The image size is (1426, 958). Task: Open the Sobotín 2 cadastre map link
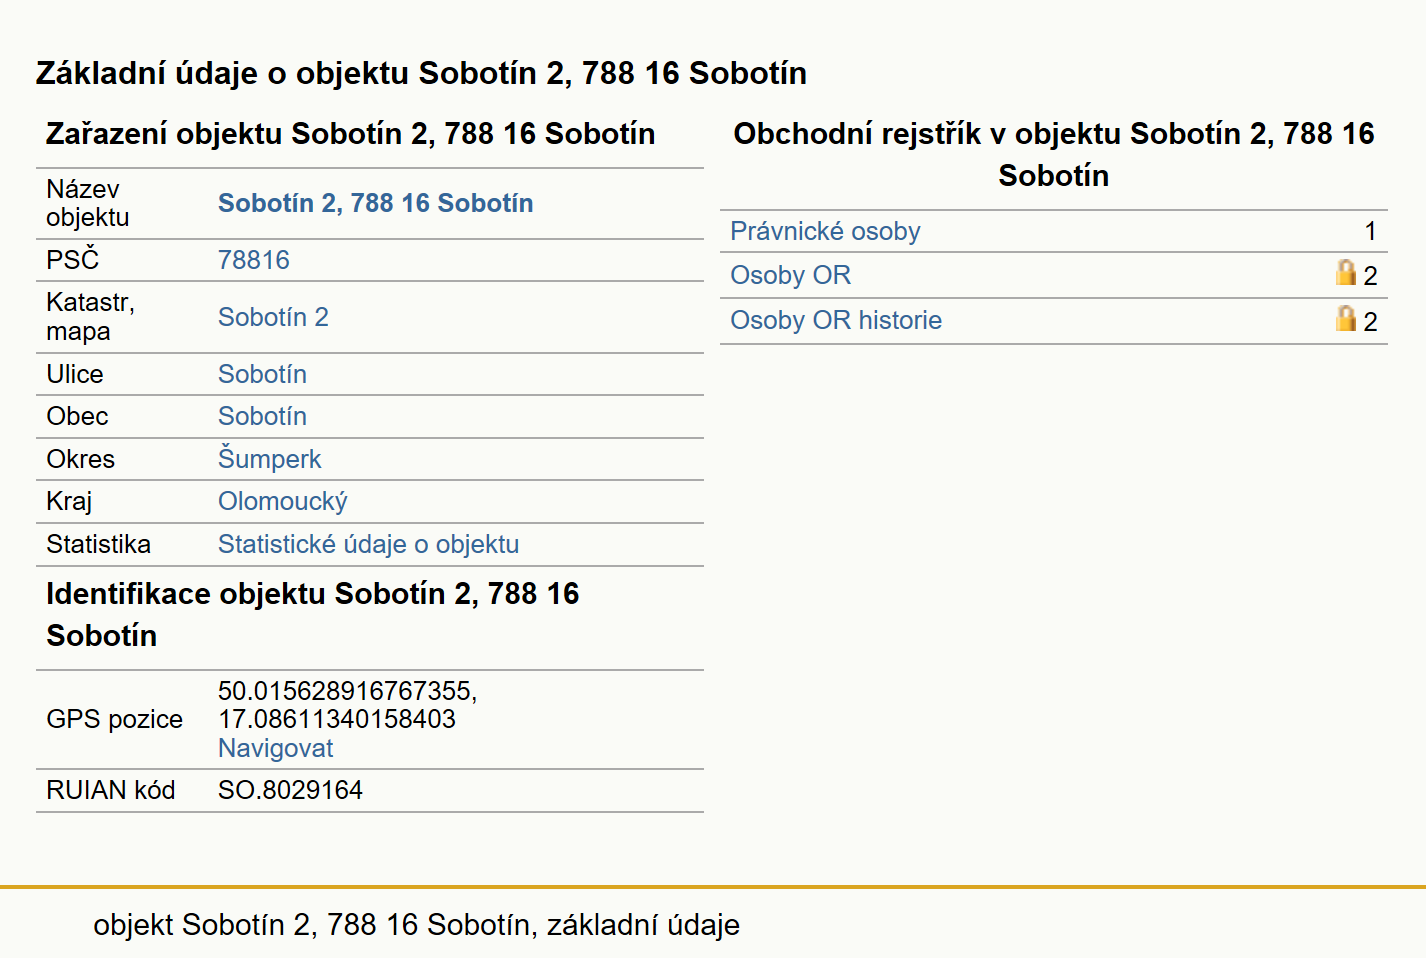pos(273,317)
